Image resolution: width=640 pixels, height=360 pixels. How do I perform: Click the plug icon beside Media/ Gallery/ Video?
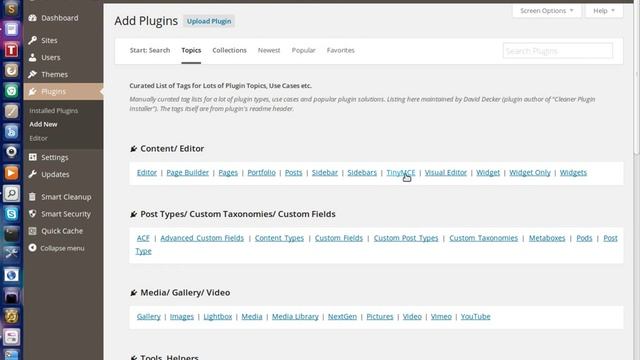(133, 293)
